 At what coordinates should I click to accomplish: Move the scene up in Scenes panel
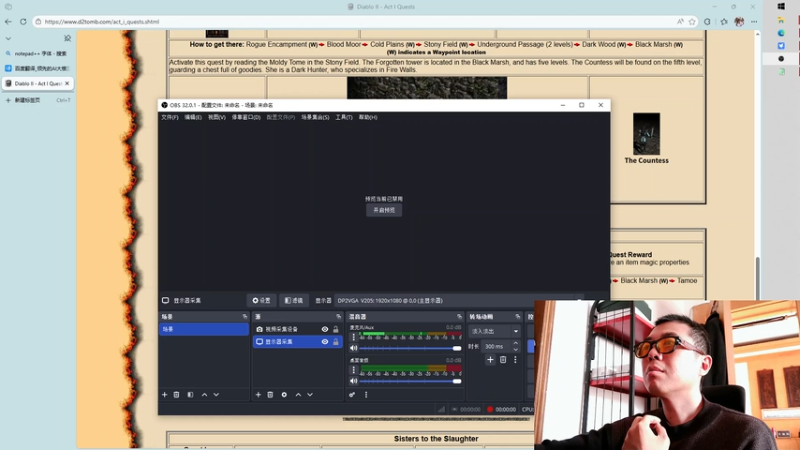(204, 394)
